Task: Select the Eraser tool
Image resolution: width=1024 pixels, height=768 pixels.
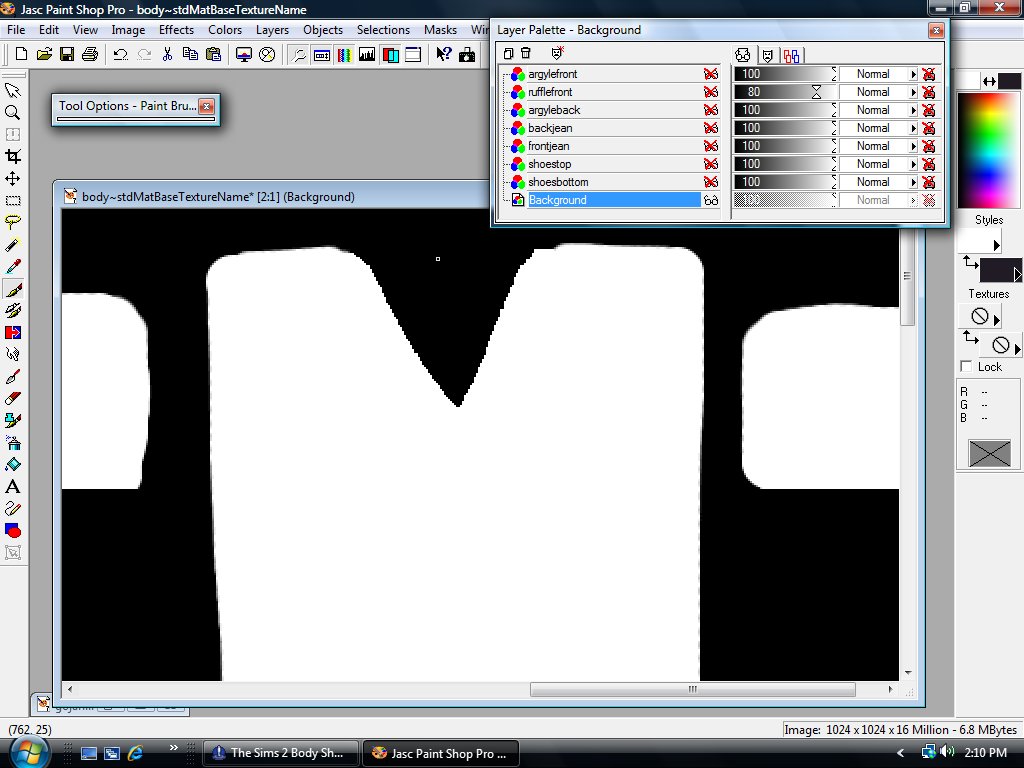Action: (12, 398)
